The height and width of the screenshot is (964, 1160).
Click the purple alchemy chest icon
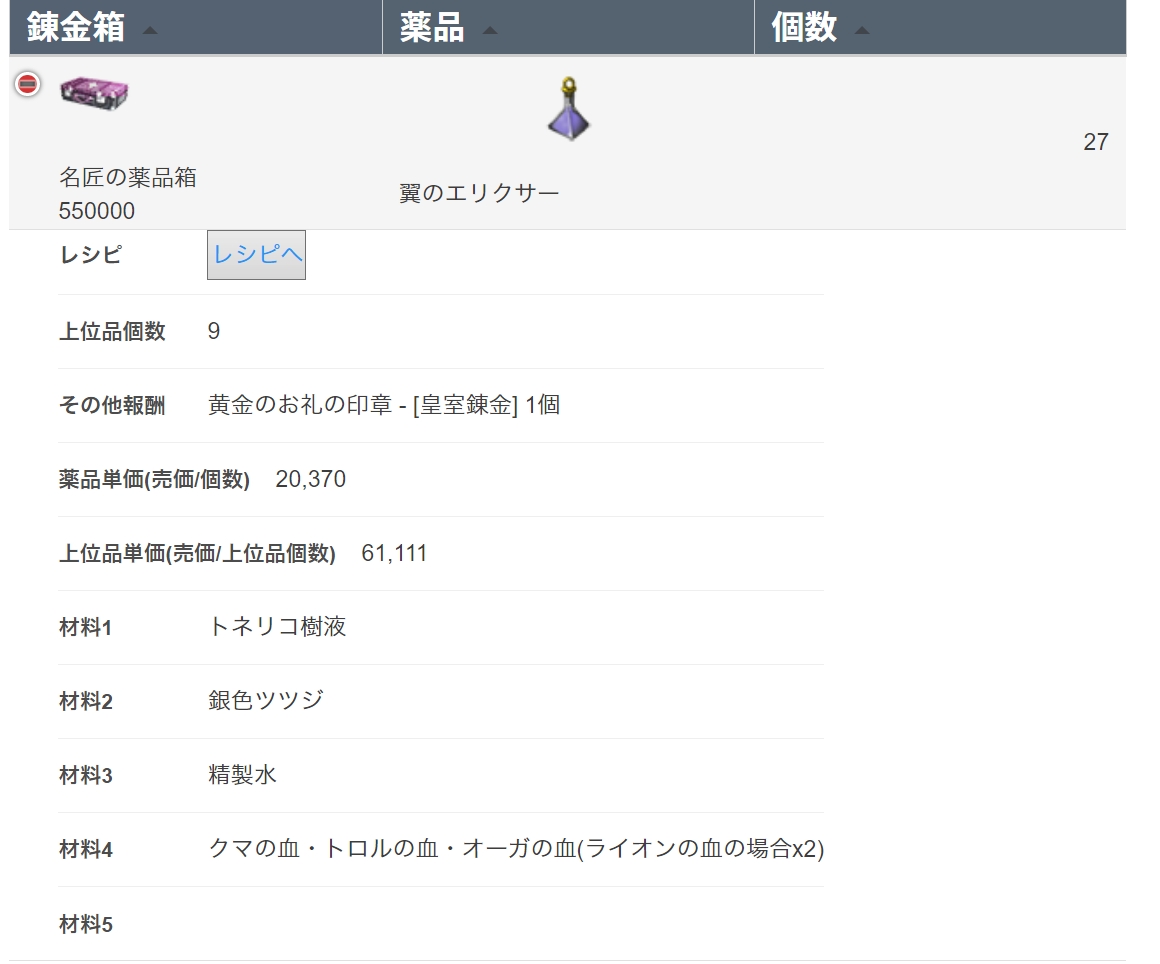pyautogui.click(x=94, y=92)
